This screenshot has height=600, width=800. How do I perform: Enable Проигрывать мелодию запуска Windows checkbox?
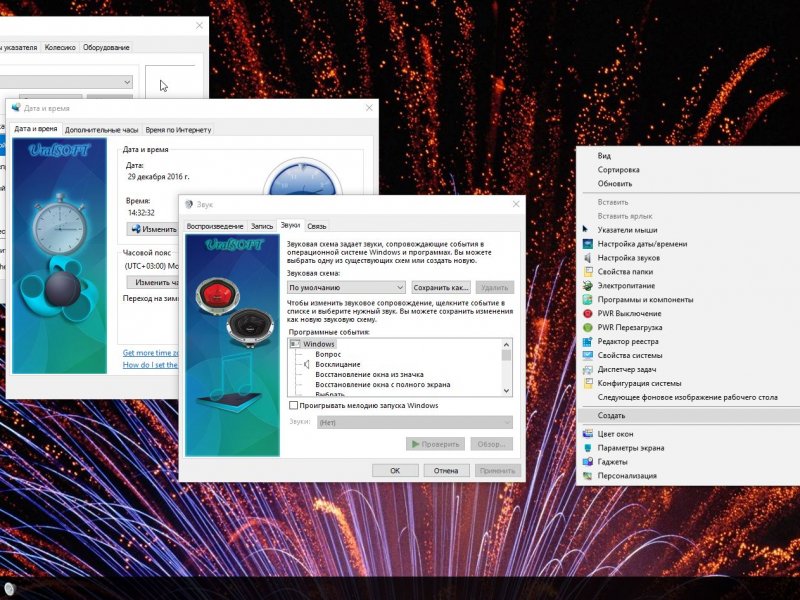[293, 406]
